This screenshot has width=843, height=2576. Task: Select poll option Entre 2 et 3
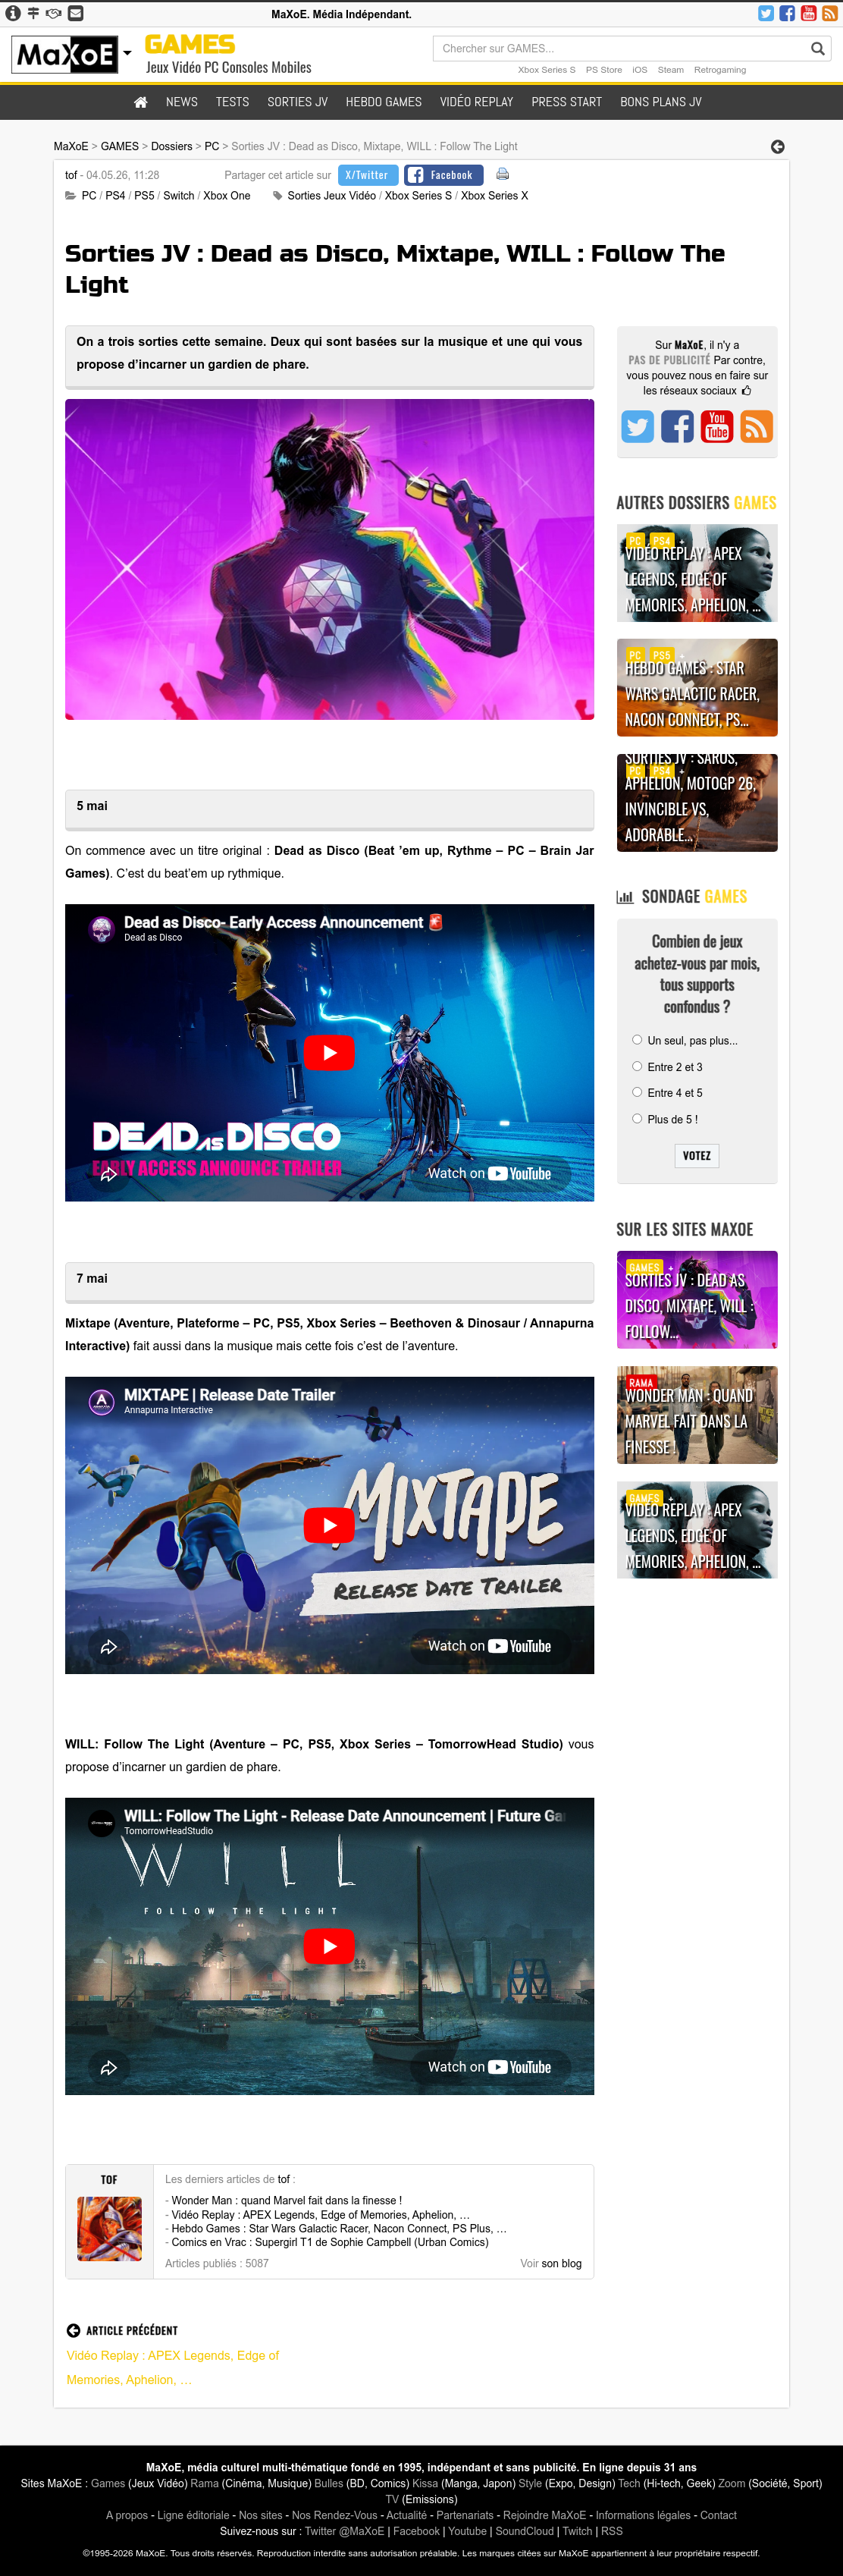point(637,1066)
